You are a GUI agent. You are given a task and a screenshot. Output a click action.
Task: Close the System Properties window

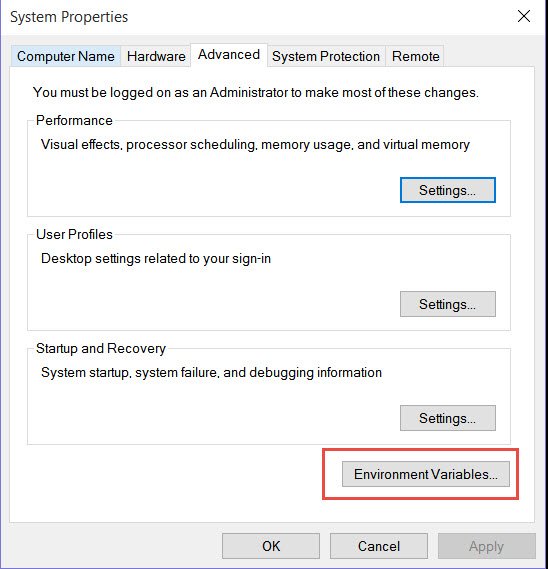pos(524,16)
